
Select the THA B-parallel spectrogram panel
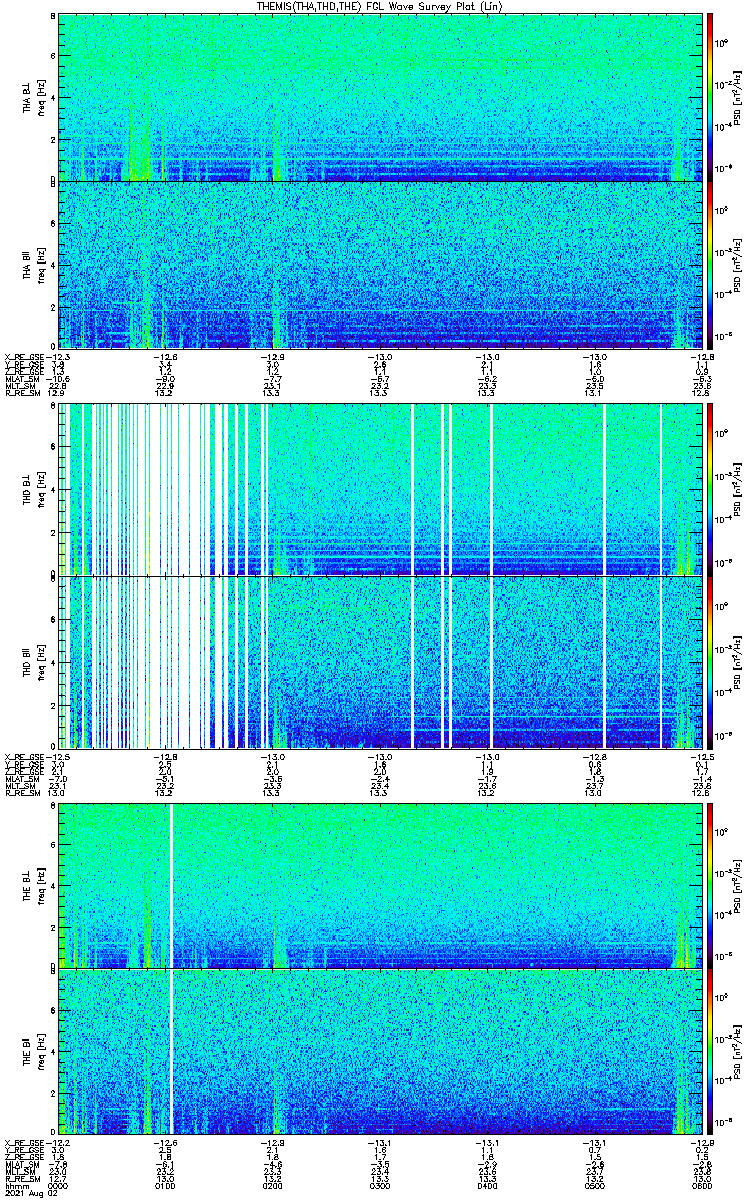click(380, 264)
